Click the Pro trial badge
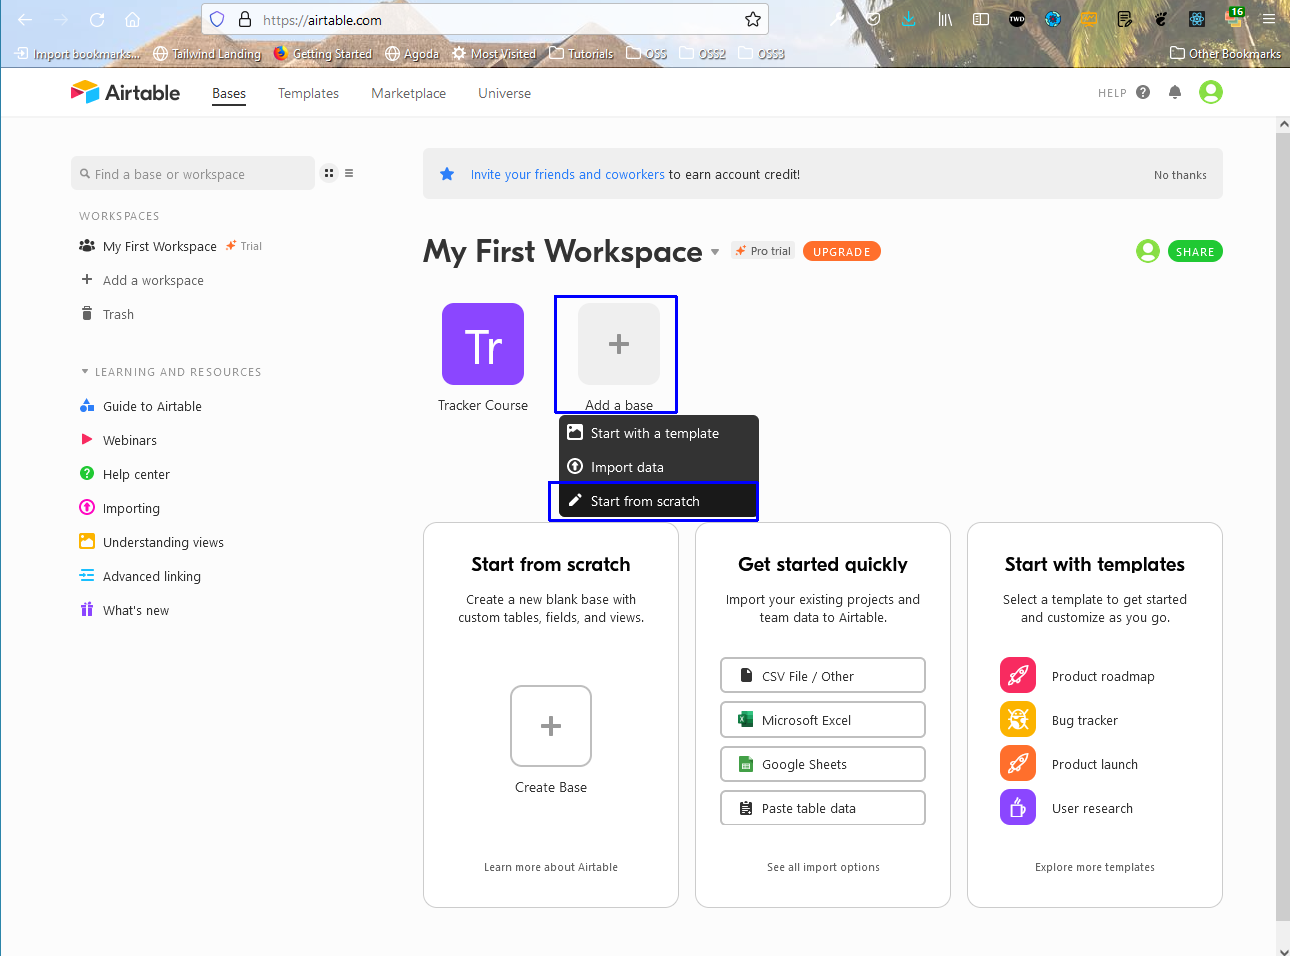This screenshot has height=956, width=1290. 763,251
